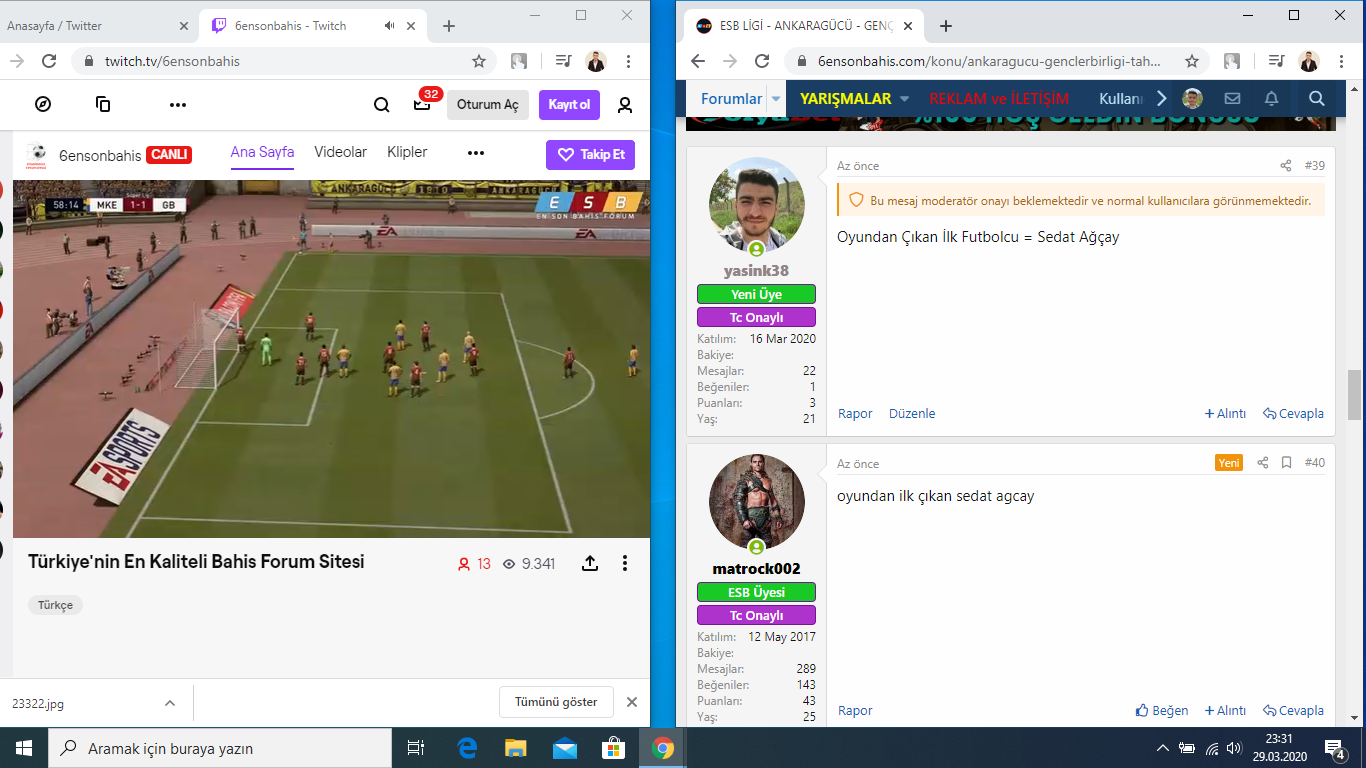The height and width of the screenshot is (768, 1366).
Task: Click the share icon below the stream
Action: coord(590,563)
